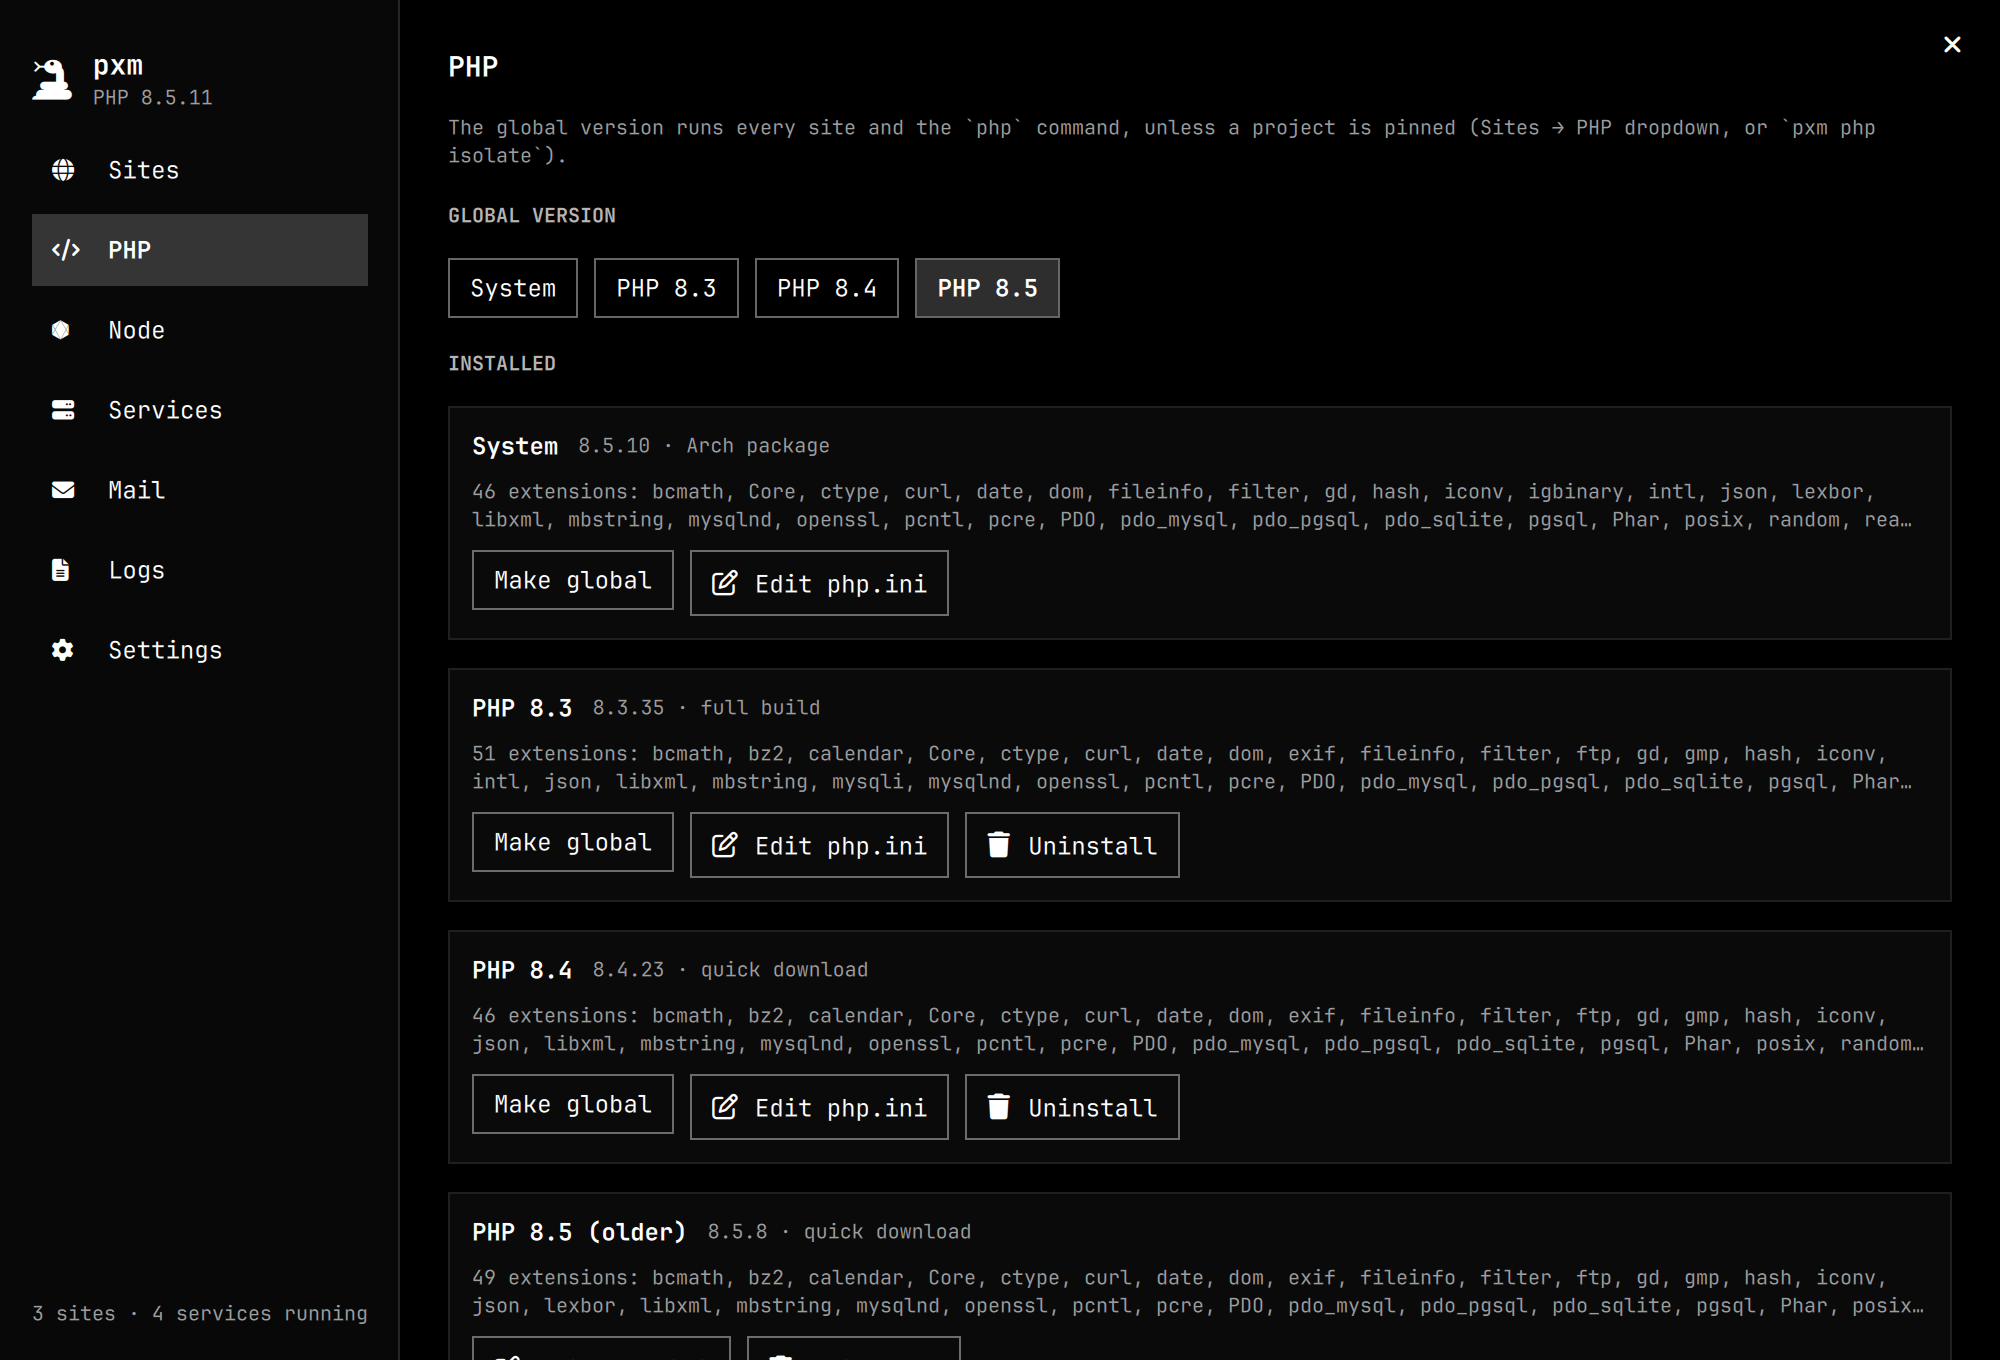Click the PHP code-brackets icon
The width and height of the screenshot is (2000, 1360).
(65, 250)
